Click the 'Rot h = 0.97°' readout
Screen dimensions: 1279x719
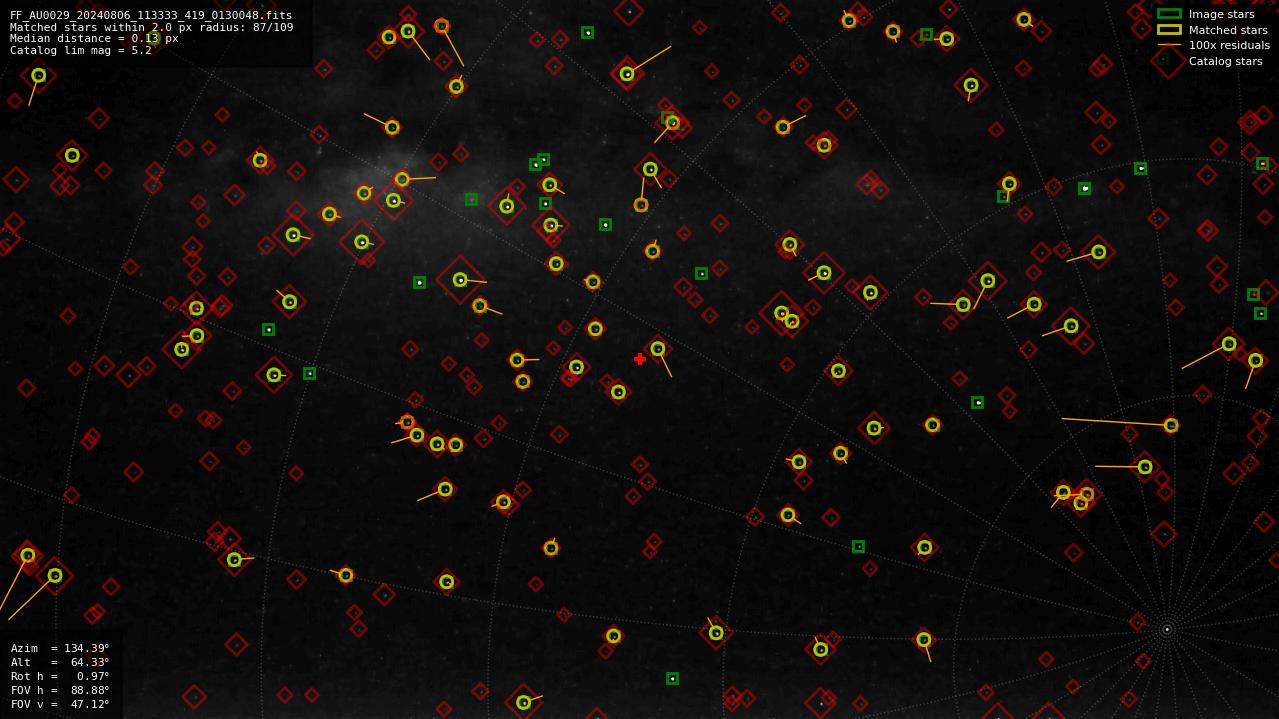[60, 676]
